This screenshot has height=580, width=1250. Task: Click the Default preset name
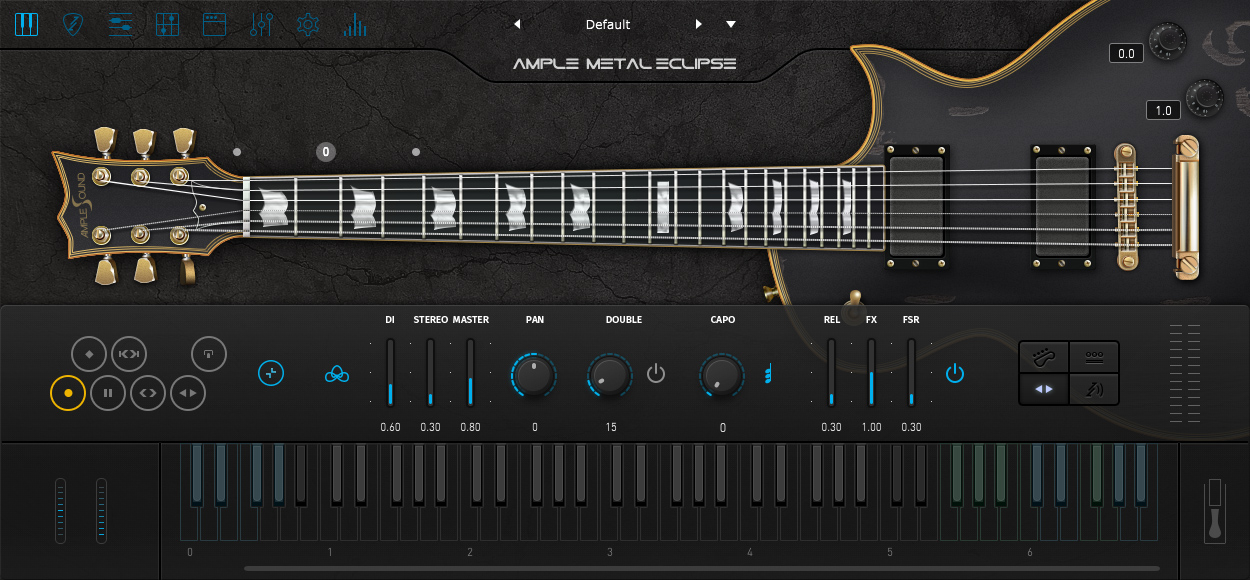point(608,24)
